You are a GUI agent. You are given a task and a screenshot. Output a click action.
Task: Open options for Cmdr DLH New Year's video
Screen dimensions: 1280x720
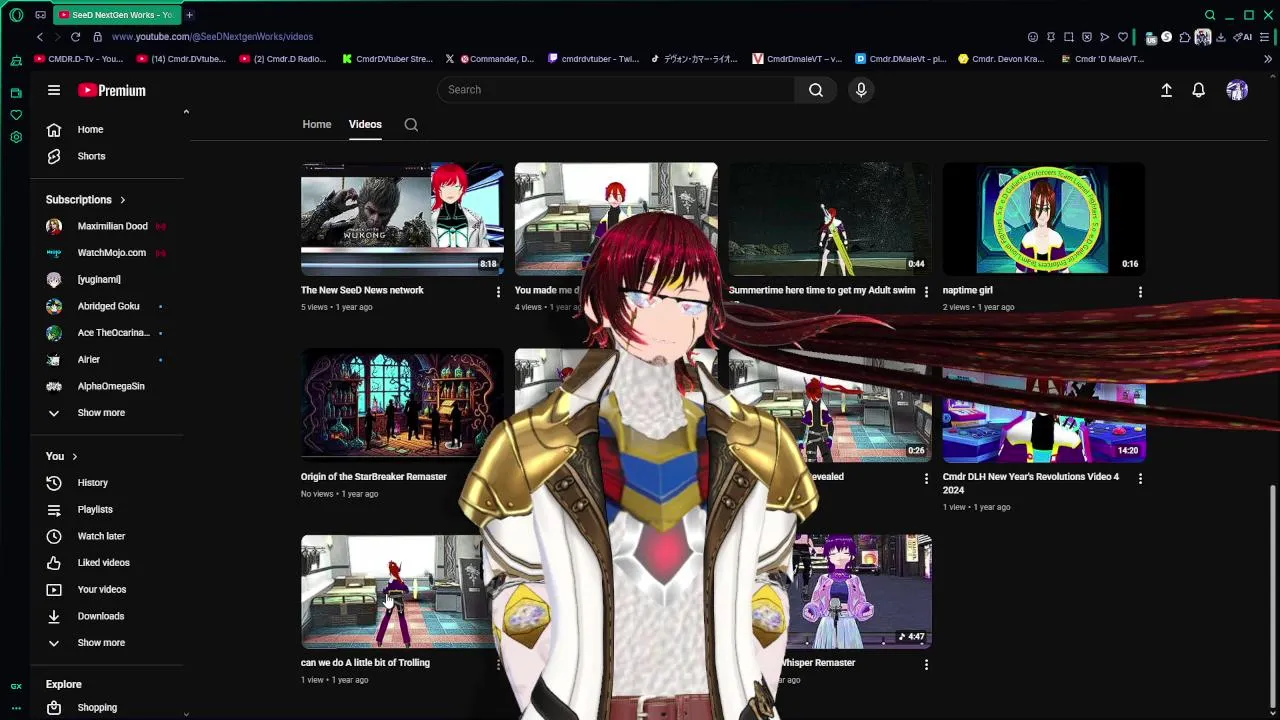point(1140,478)
